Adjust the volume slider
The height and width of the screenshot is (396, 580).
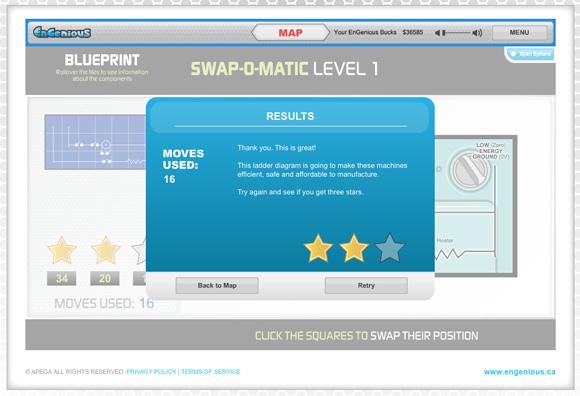click(456, 33)
